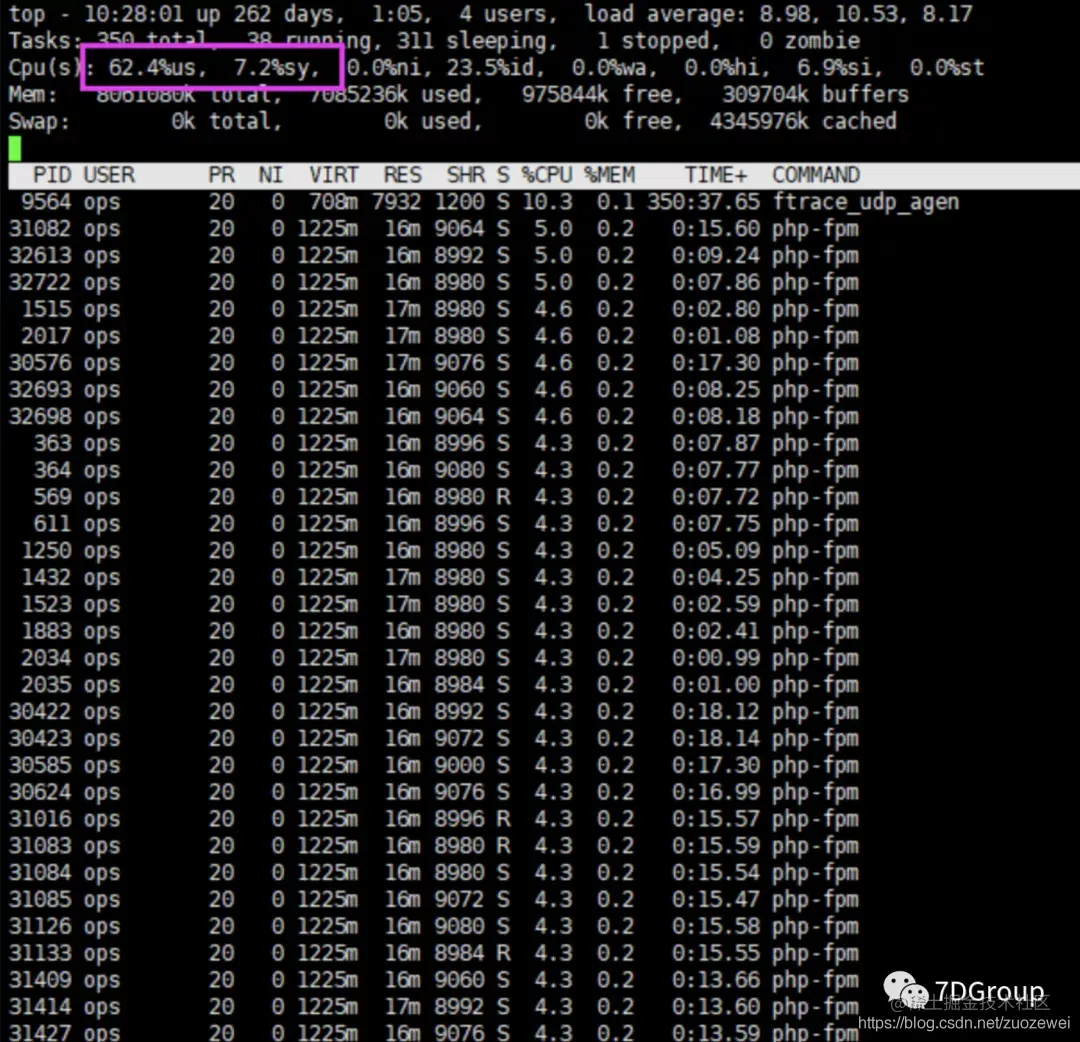This screenshot has height=1042, width=1080.
Task: Click the 309704k buffers value
Action: tap(816, 94)
